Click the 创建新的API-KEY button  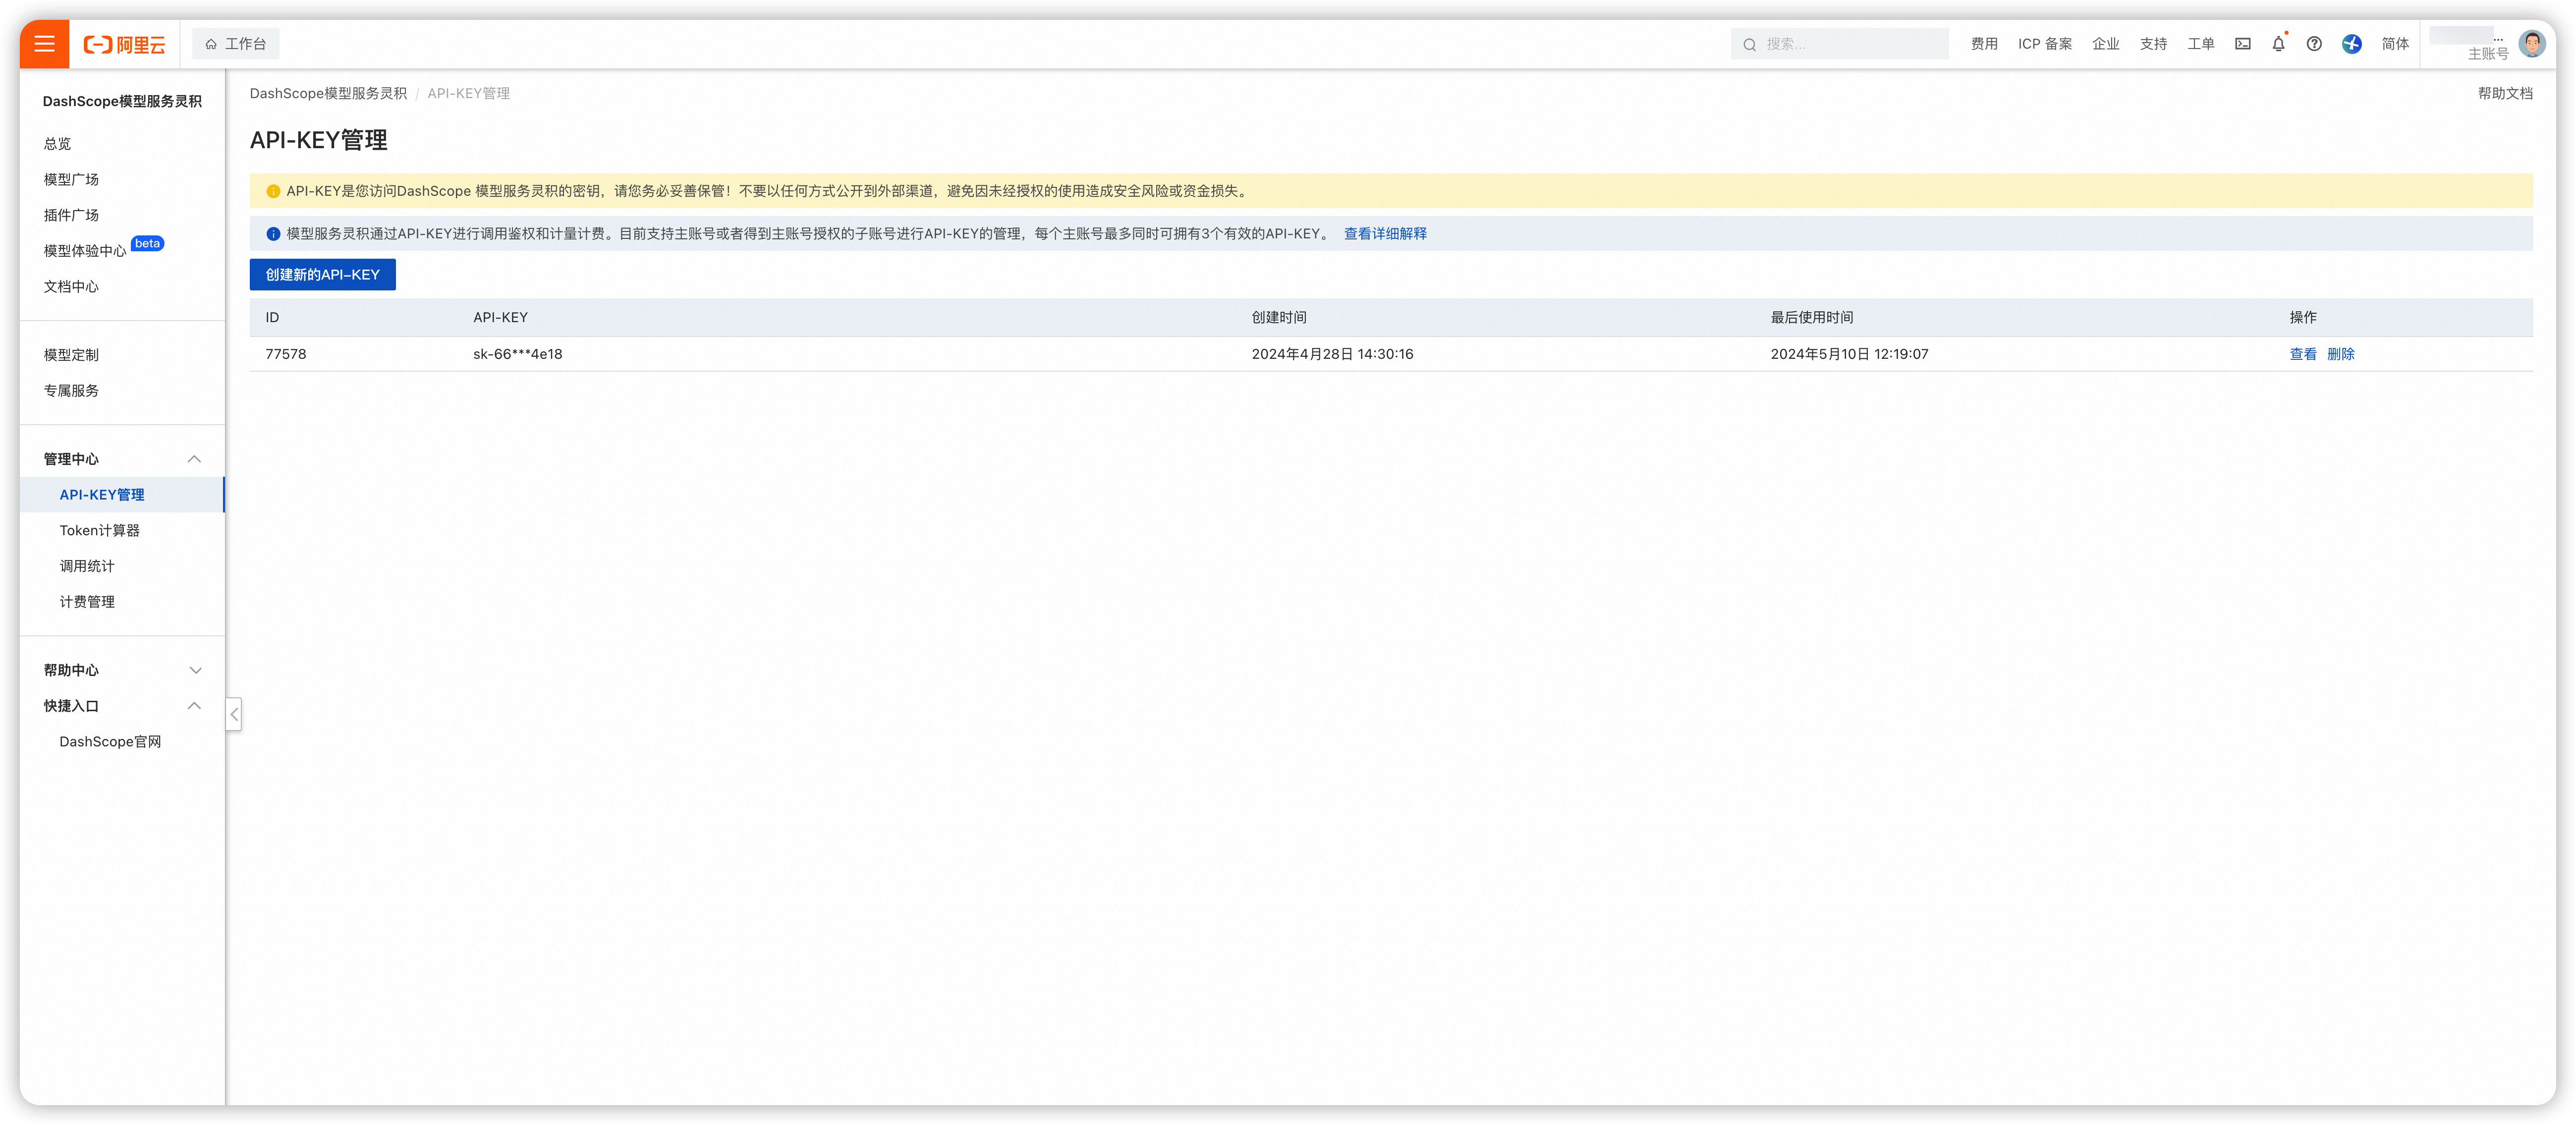pyautogui.click(x=322, y=274)
